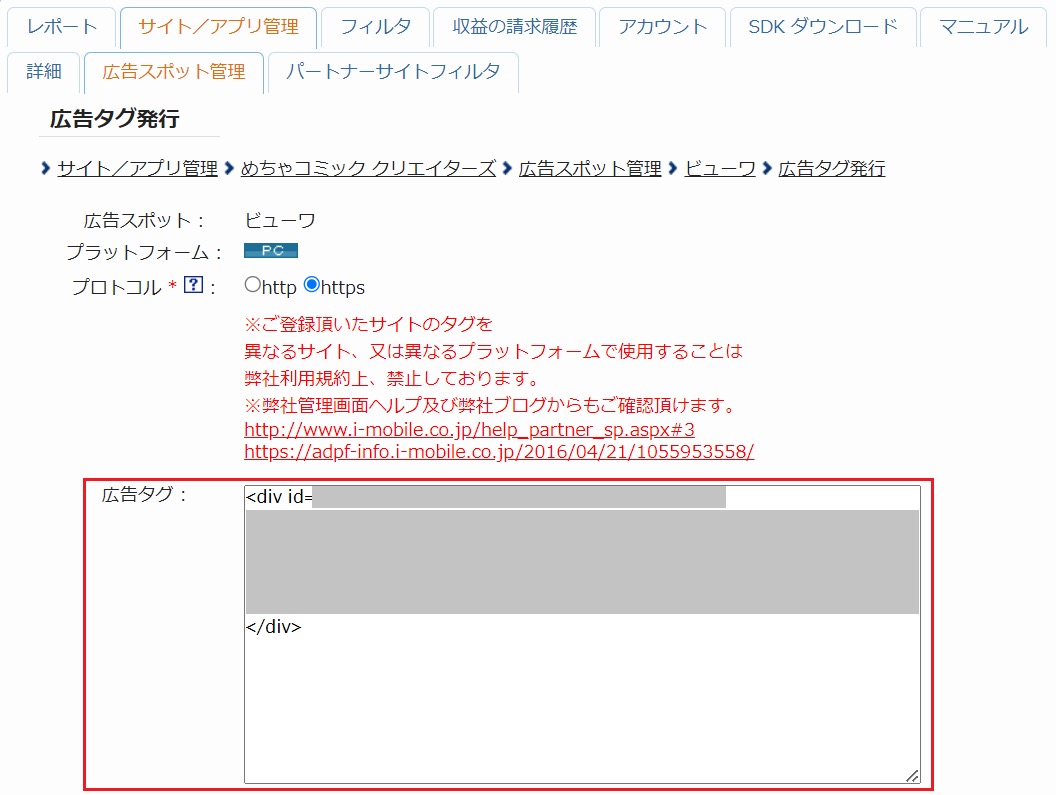Open the adpf-info.i-mobile.co.jp blog link
Viewport: 1056px width, 795px height.
[498, 451]
